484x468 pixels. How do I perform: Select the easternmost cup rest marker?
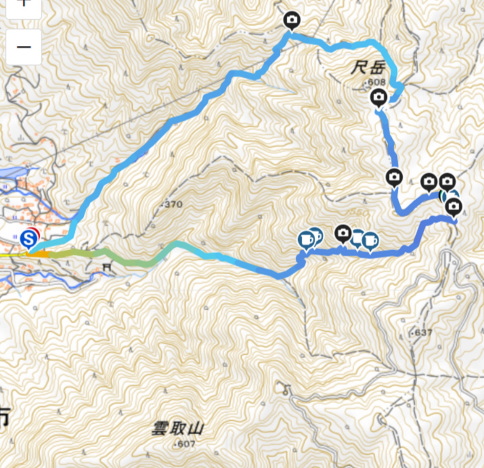370,242
